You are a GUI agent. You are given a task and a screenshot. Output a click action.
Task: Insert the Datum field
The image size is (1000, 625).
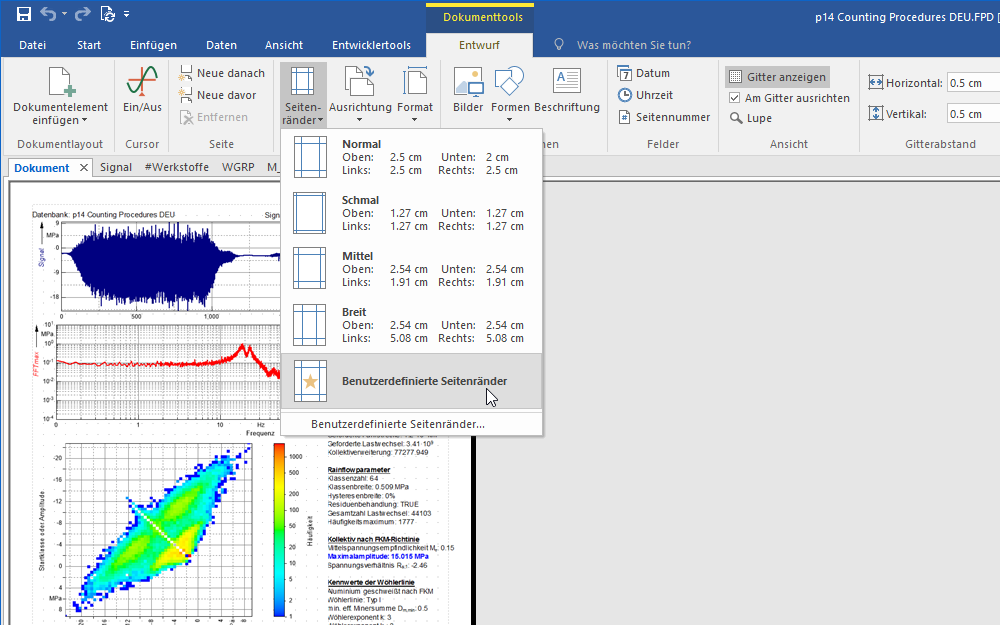[x=643, y=73]
